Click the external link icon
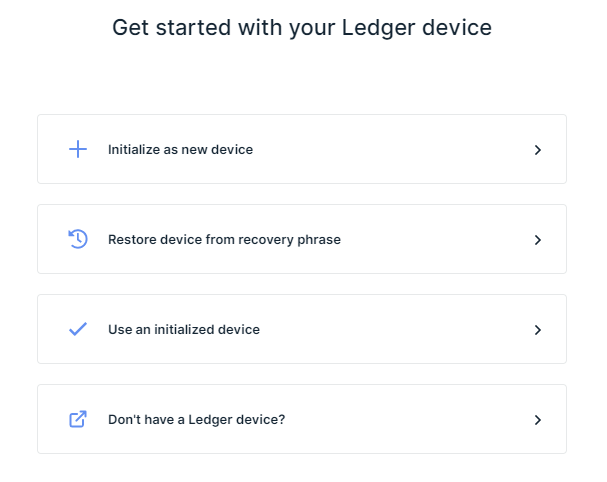 78,419
